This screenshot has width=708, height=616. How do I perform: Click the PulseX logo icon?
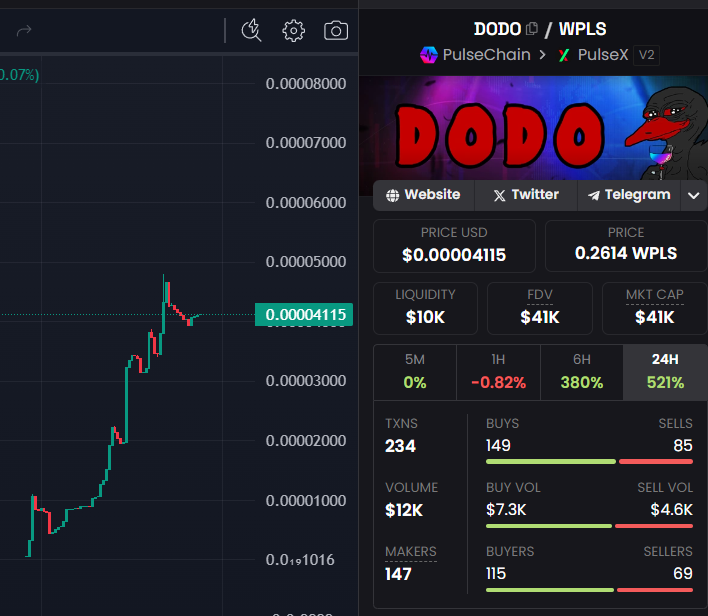pos(564,55)
